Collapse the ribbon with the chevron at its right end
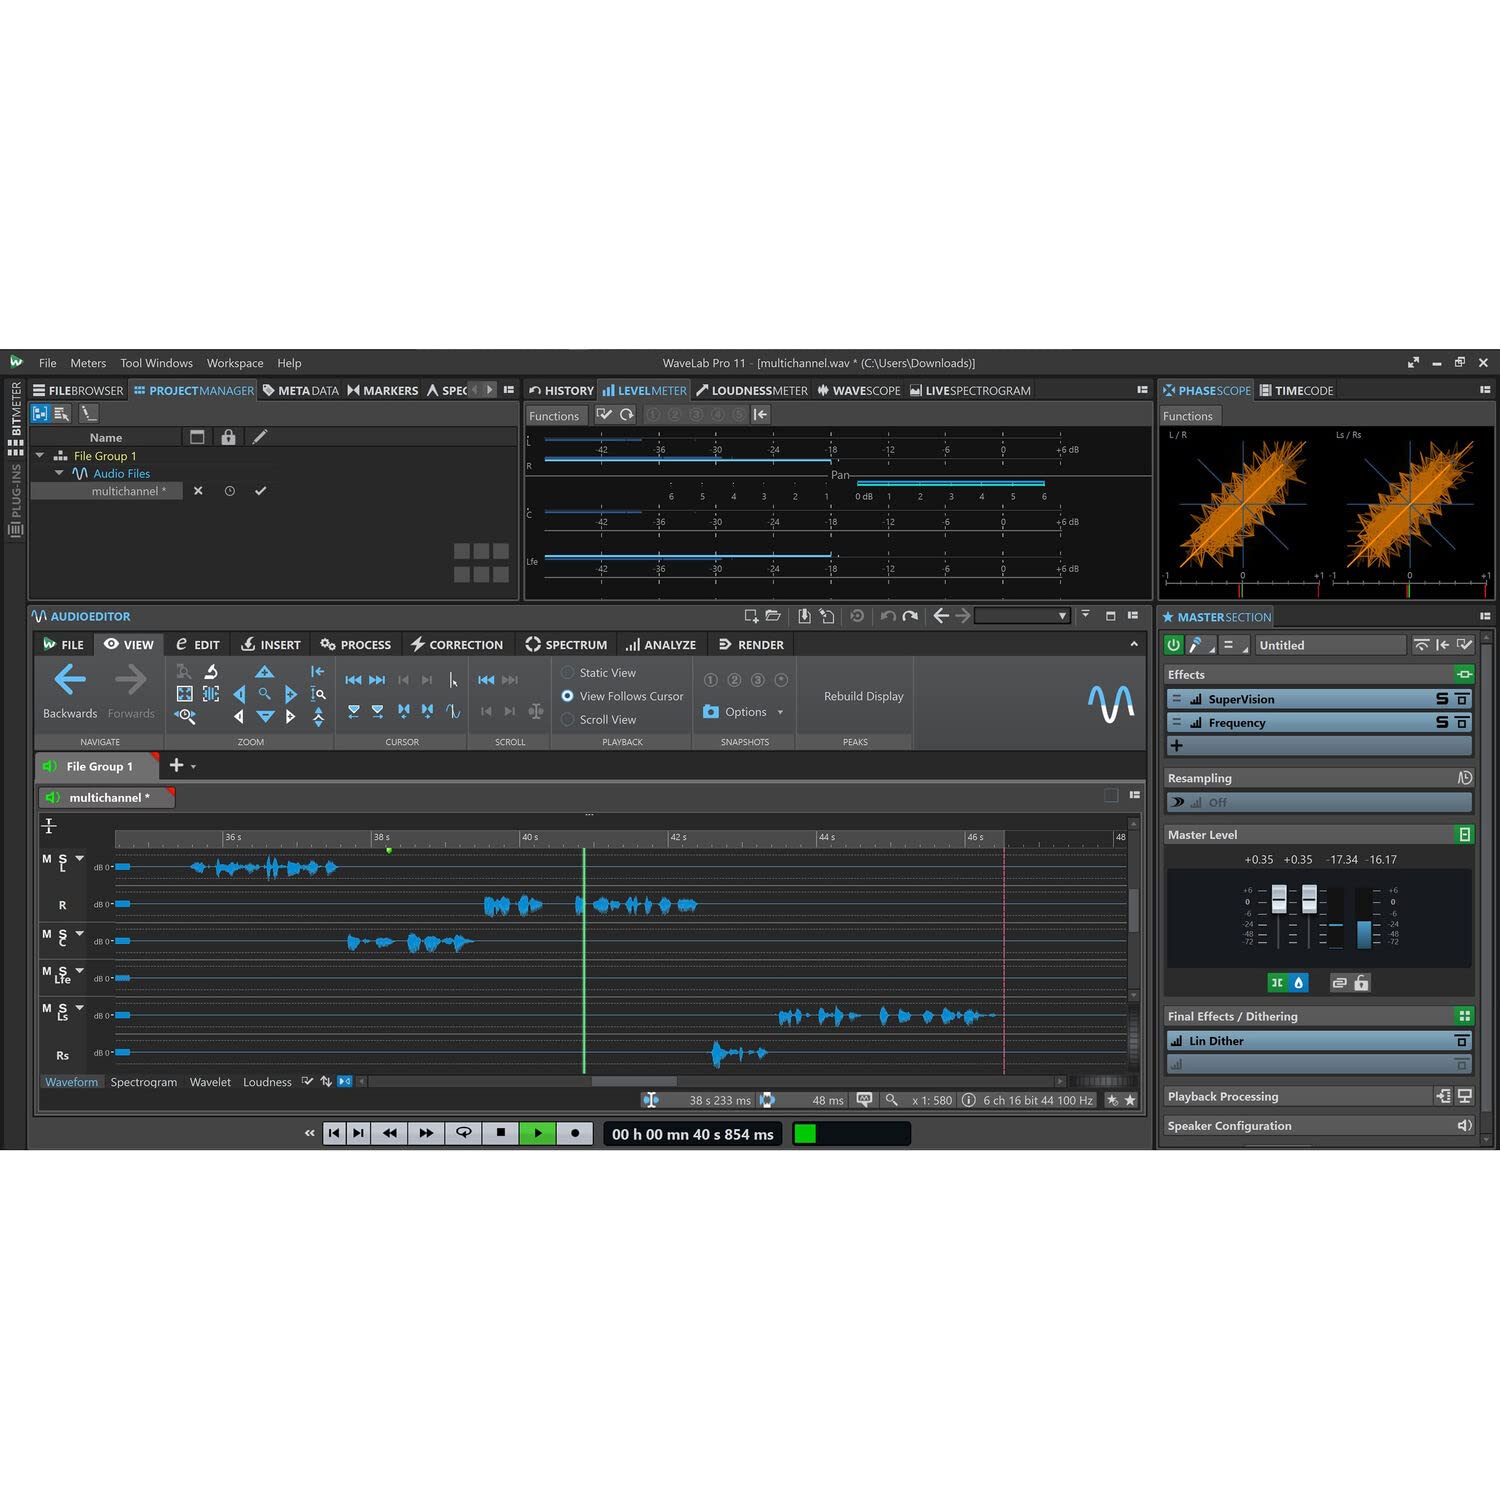Screen dimensions: 1500x1500 tap(1134, 644)
